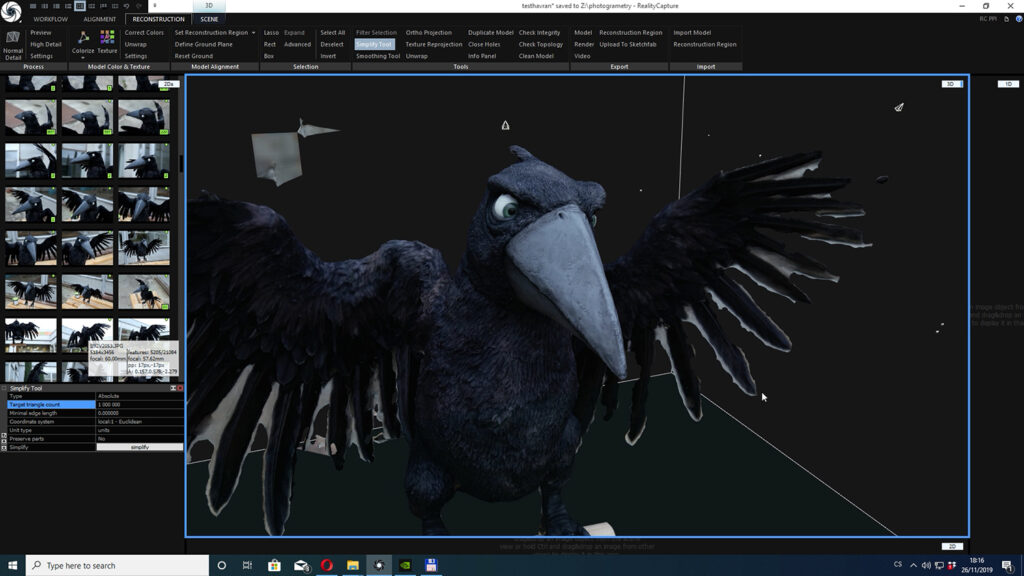Click the Simplify Tool panel dock icon
Screen dimensions: 1024x576
tap(173, 388)
